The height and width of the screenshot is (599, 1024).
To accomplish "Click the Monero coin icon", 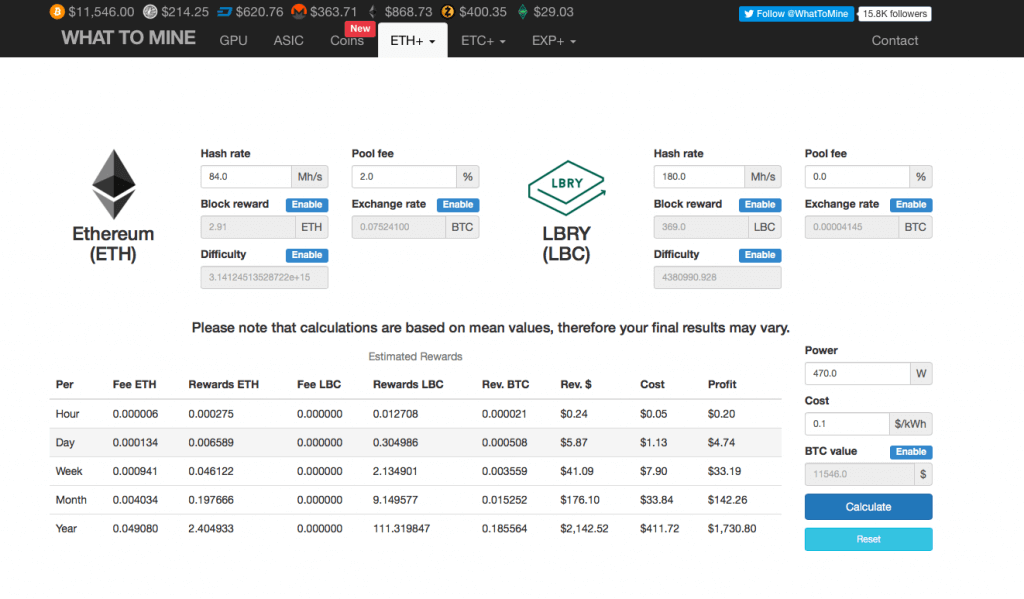I will tap(299, 12).
